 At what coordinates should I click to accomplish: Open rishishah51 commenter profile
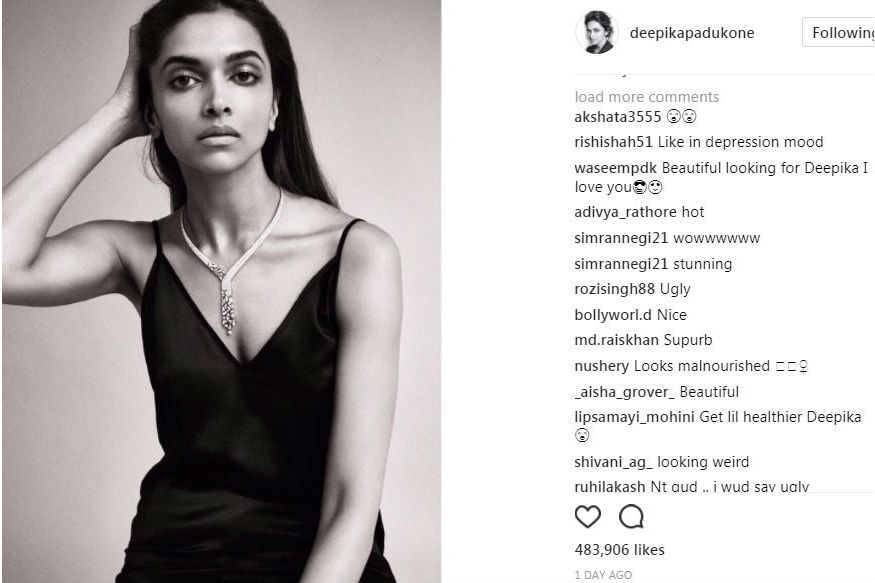click(x=613, y=142)
